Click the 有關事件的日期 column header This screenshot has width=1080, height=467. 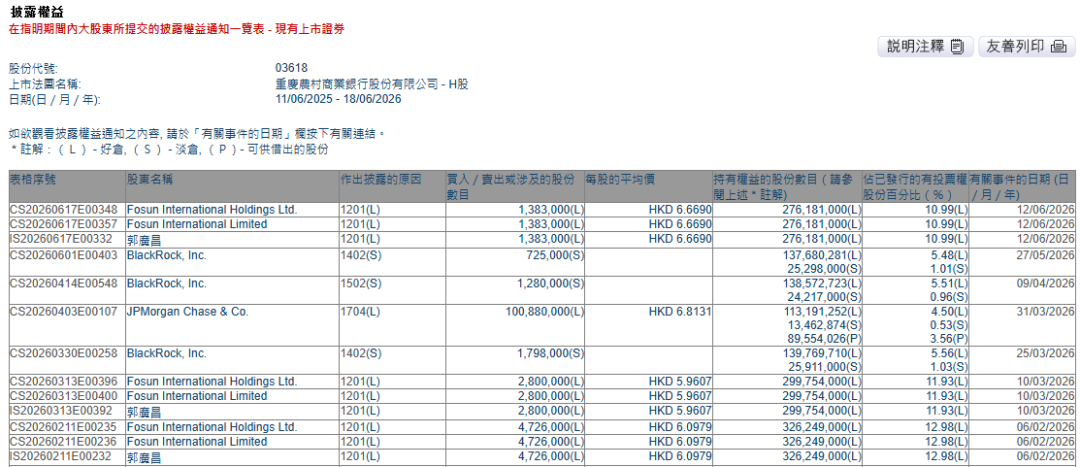pos(1021,187)
